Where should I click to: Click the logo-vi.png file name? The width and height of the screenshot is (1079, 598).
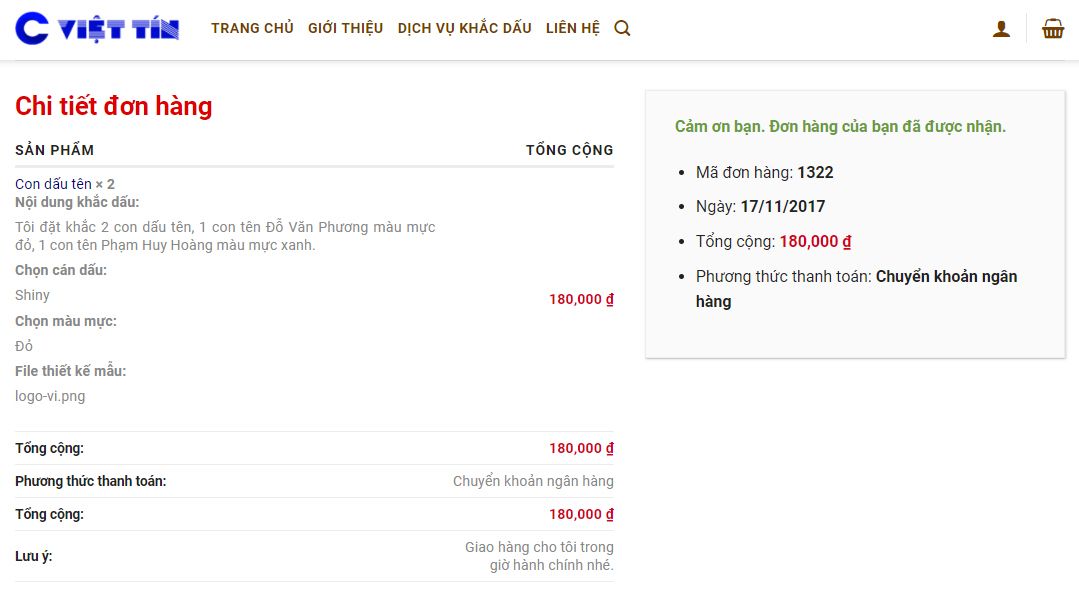click(x=50, y=396)
